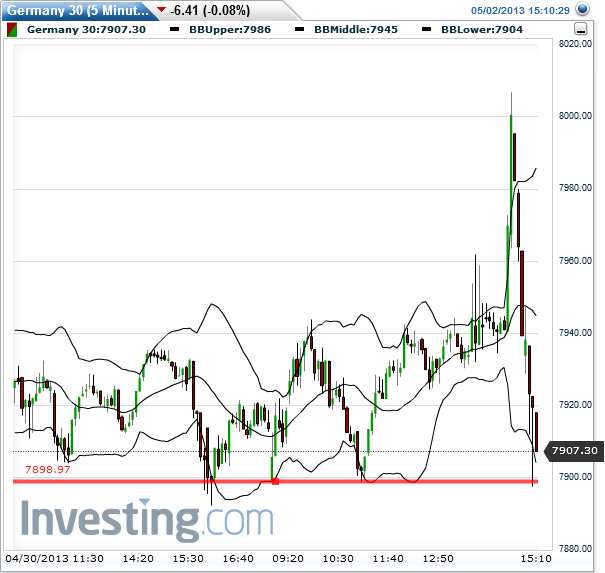Click the BBLower black legend marker
Image resolution: width=605 pixels, height=573 pixels.
pyautogui.click(x=426, y=29)
